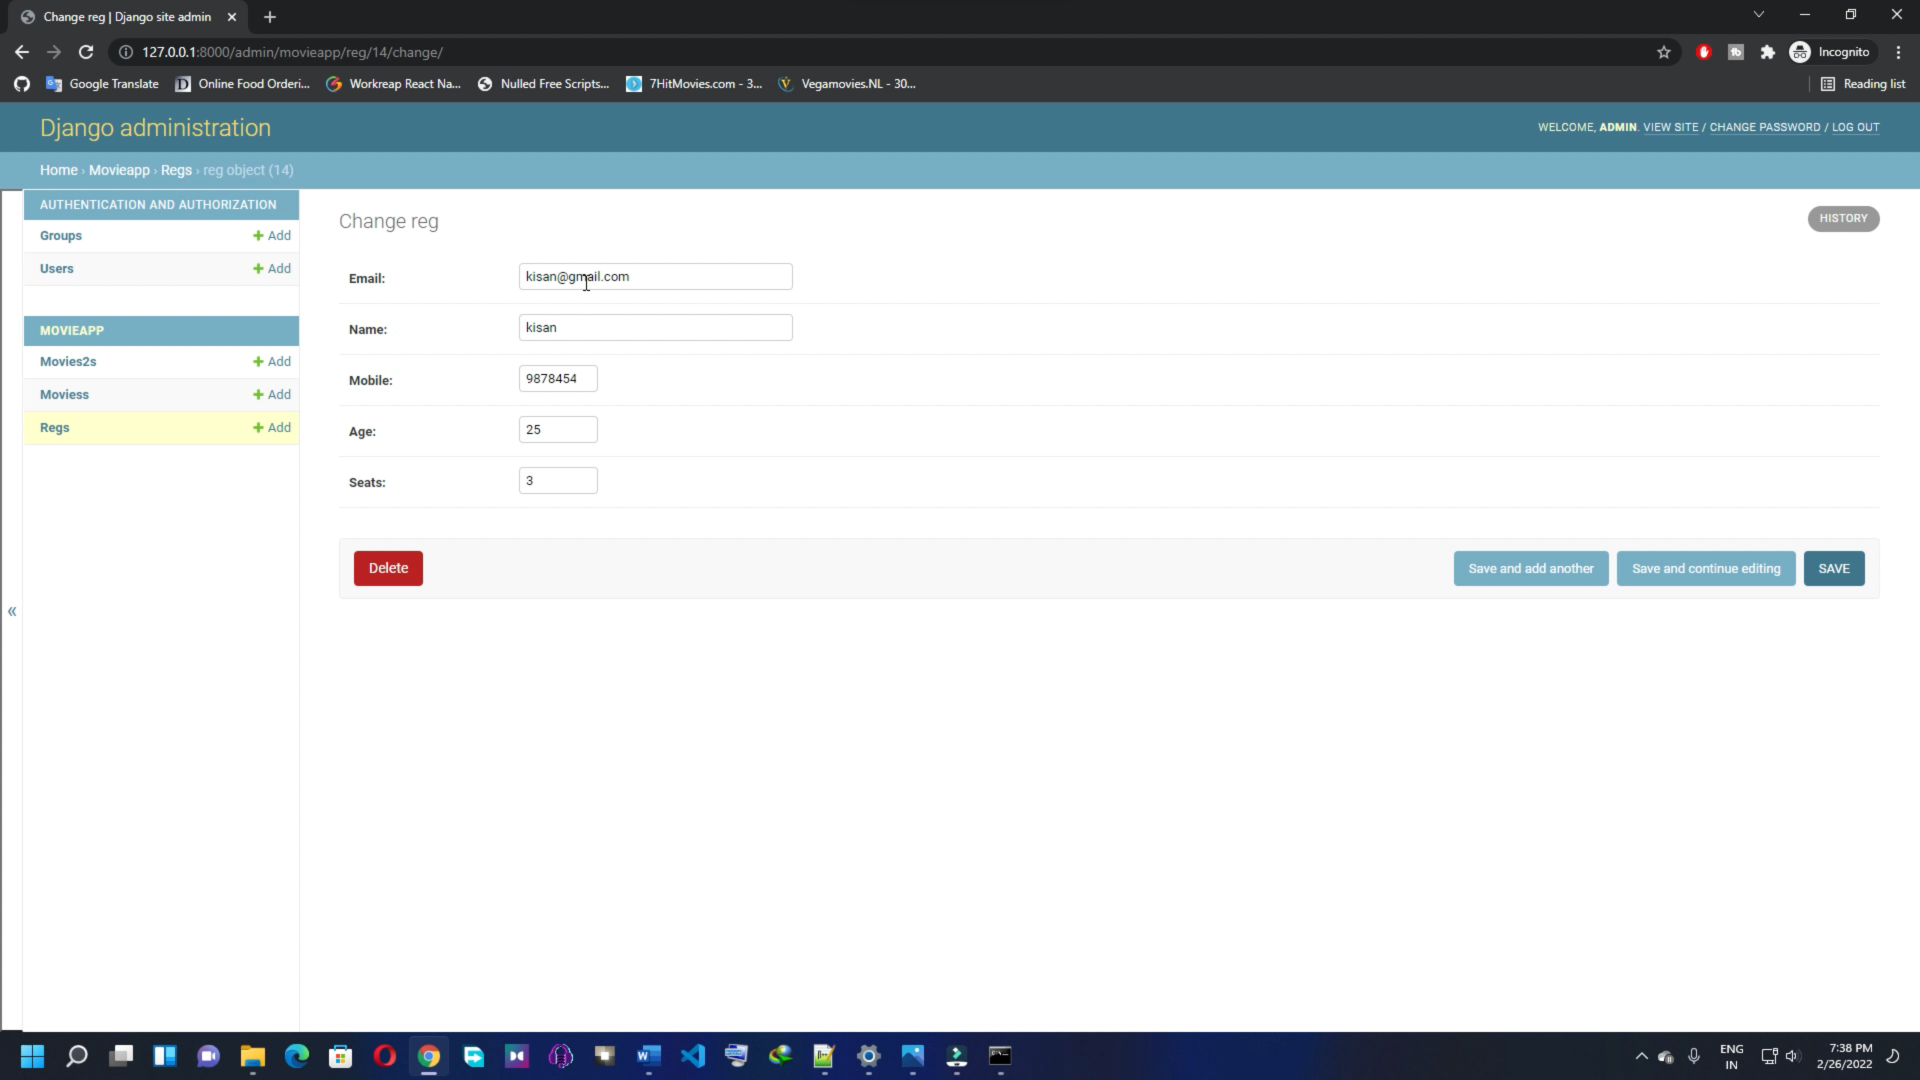Open Chrome three-dot menu
The height and width of the screenshot is (1080, 1920).
pos(1898,52)
